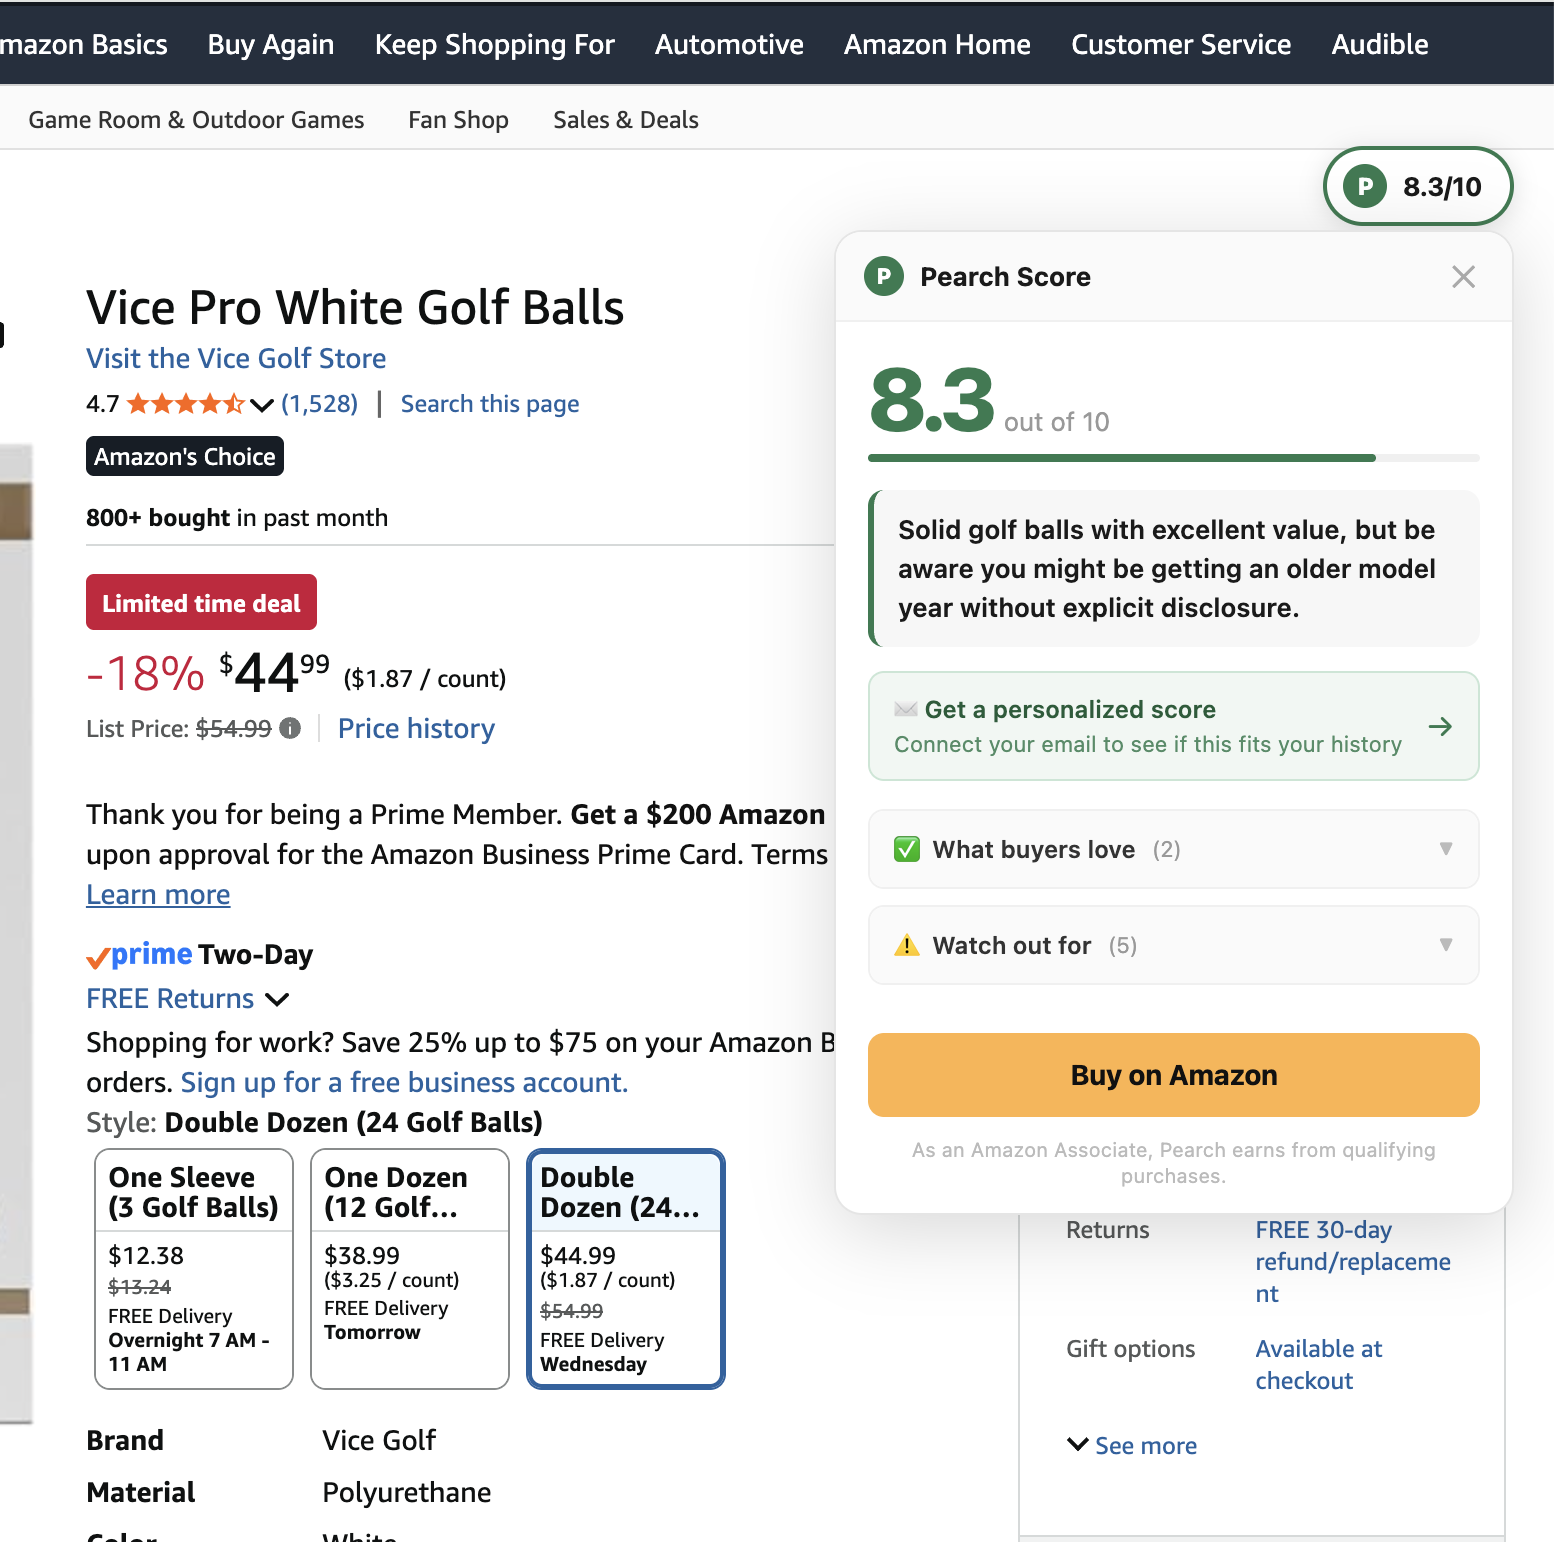Select One Dozen (12 Golf Balls) style
1554x1542 pixels.
410,1269
